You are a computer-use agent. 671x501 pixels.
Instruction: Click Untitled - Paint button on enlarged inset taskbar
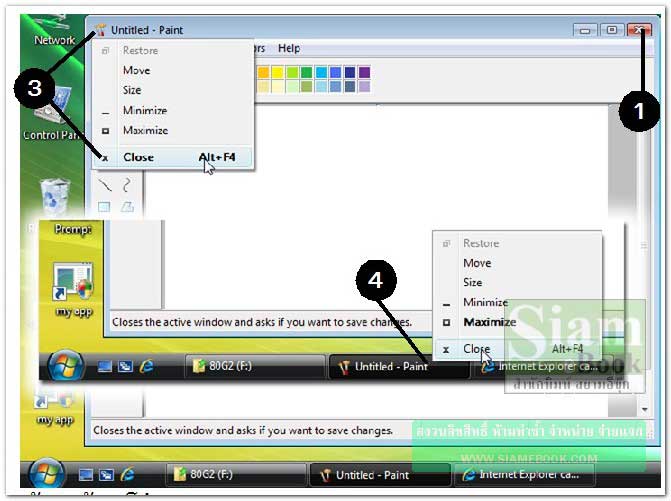(x=399, y=367)
